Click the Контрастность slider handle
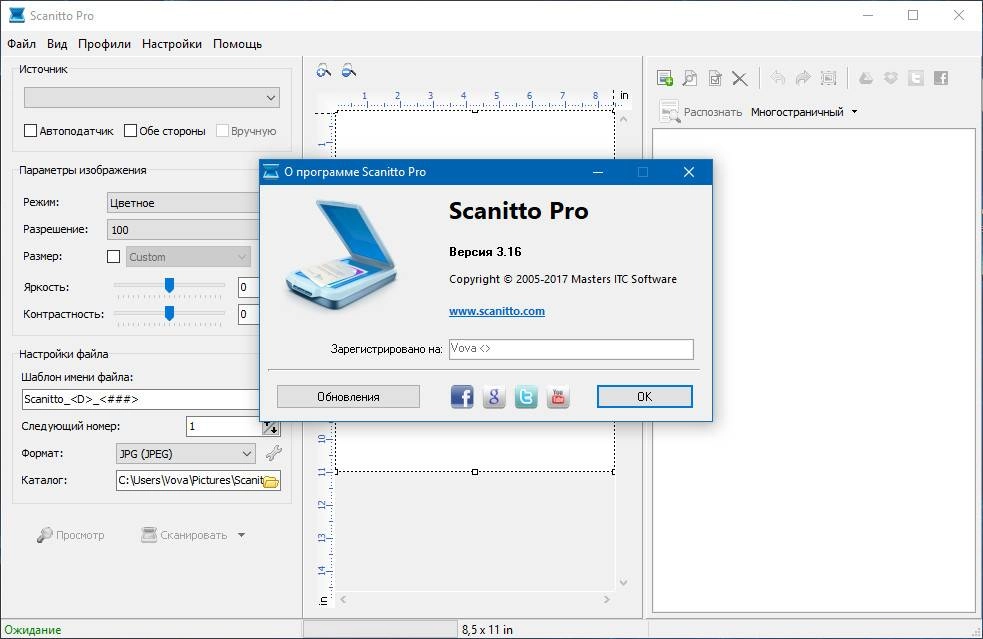The width and height of the screenshot is (983, 639). [x=169, y=313]
